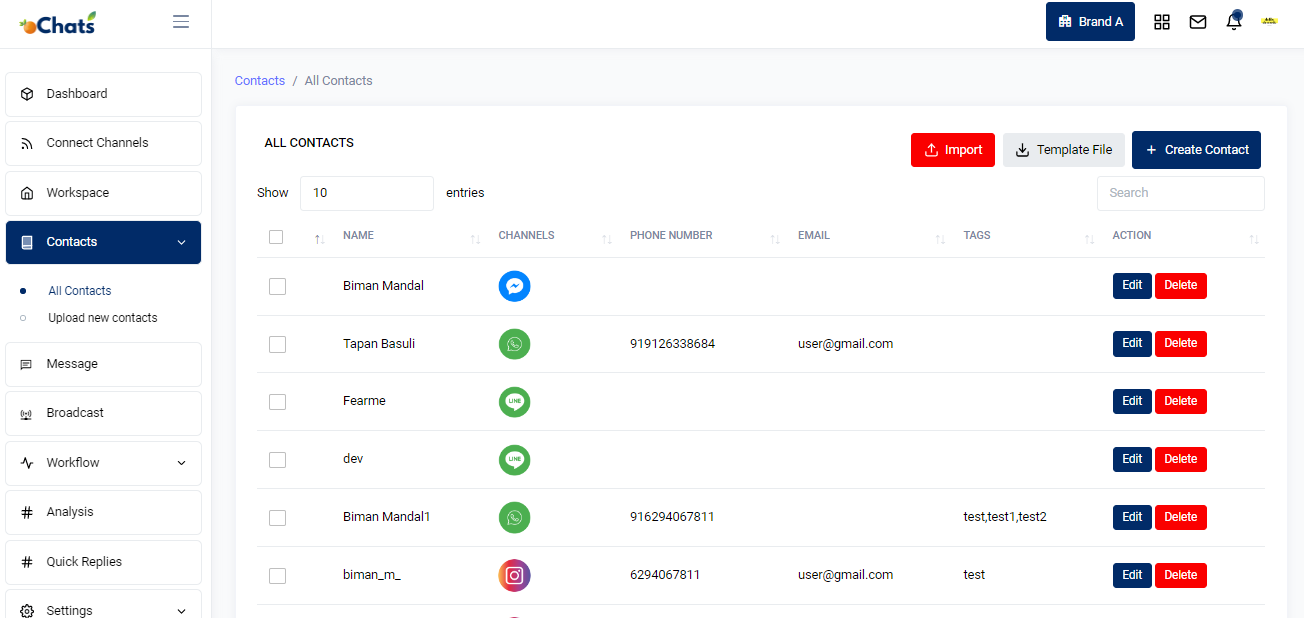This screenshot has width=1304, height=618.
Task: Sort by the Action column arrows
Action: click(1254, 239)
